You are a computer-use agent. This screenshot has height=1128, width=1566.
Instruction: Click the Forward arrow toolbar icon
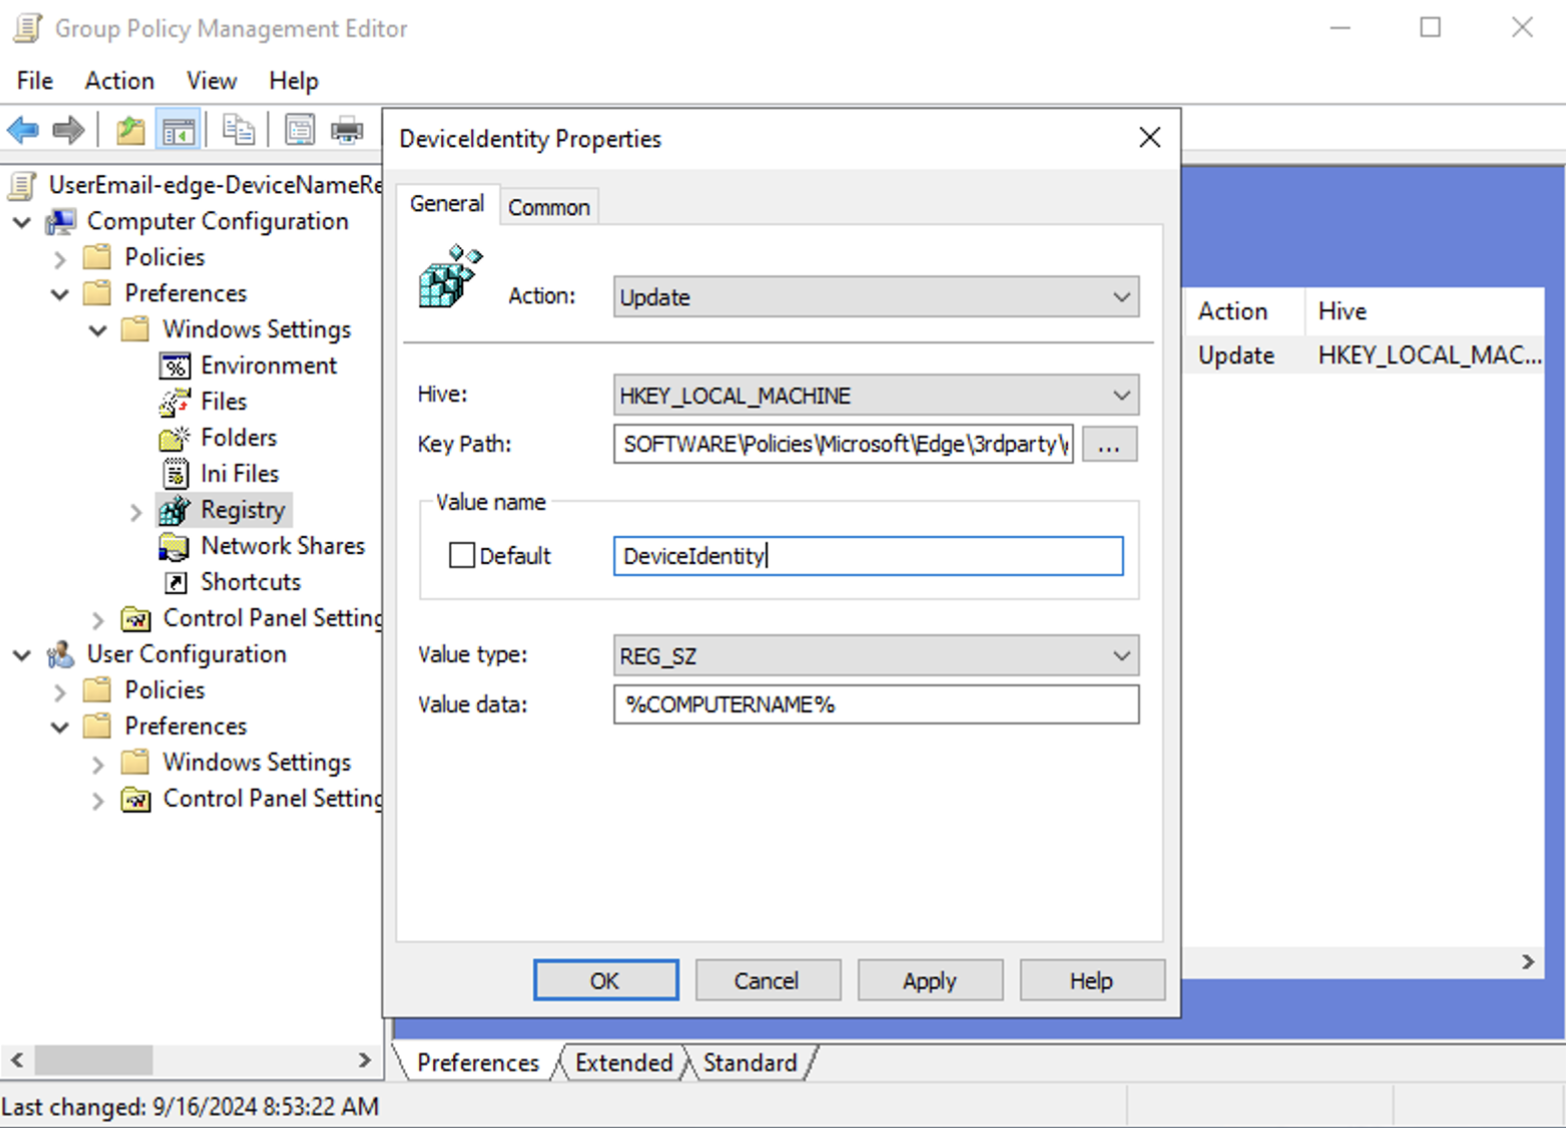(x=68, y=130)
